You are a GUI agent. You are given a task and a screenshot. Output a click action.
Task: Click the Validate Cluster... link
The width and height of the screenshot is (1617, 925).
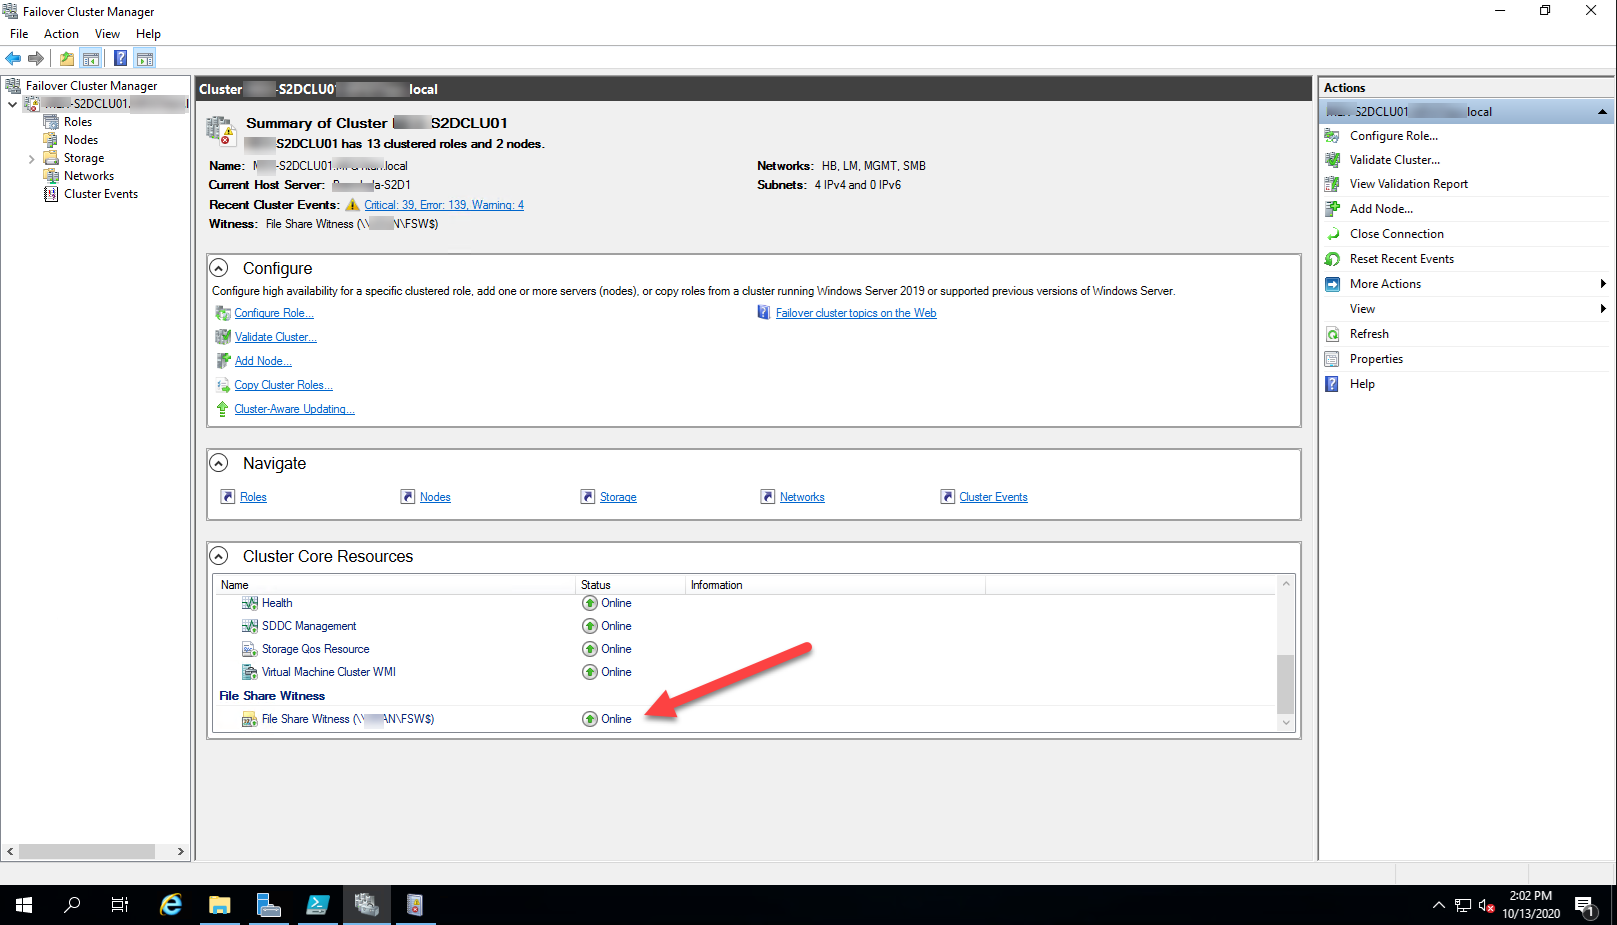(276, 337)
